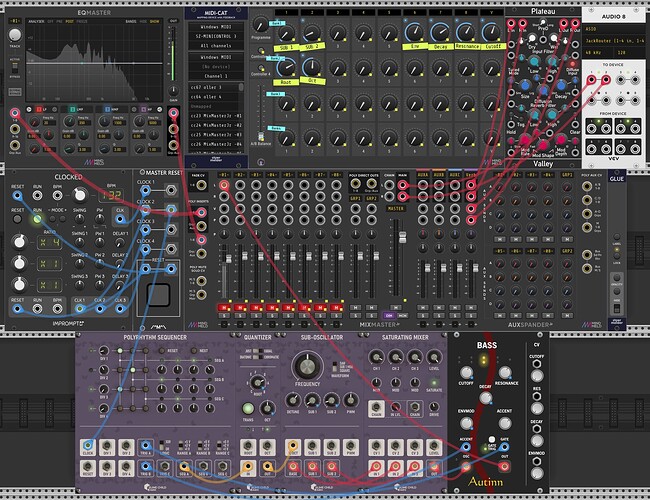Select mapping cc23 MixMaster3c -01
This screenshot has height=500, width=650.
pyautogui.click(x=216, y=116)
